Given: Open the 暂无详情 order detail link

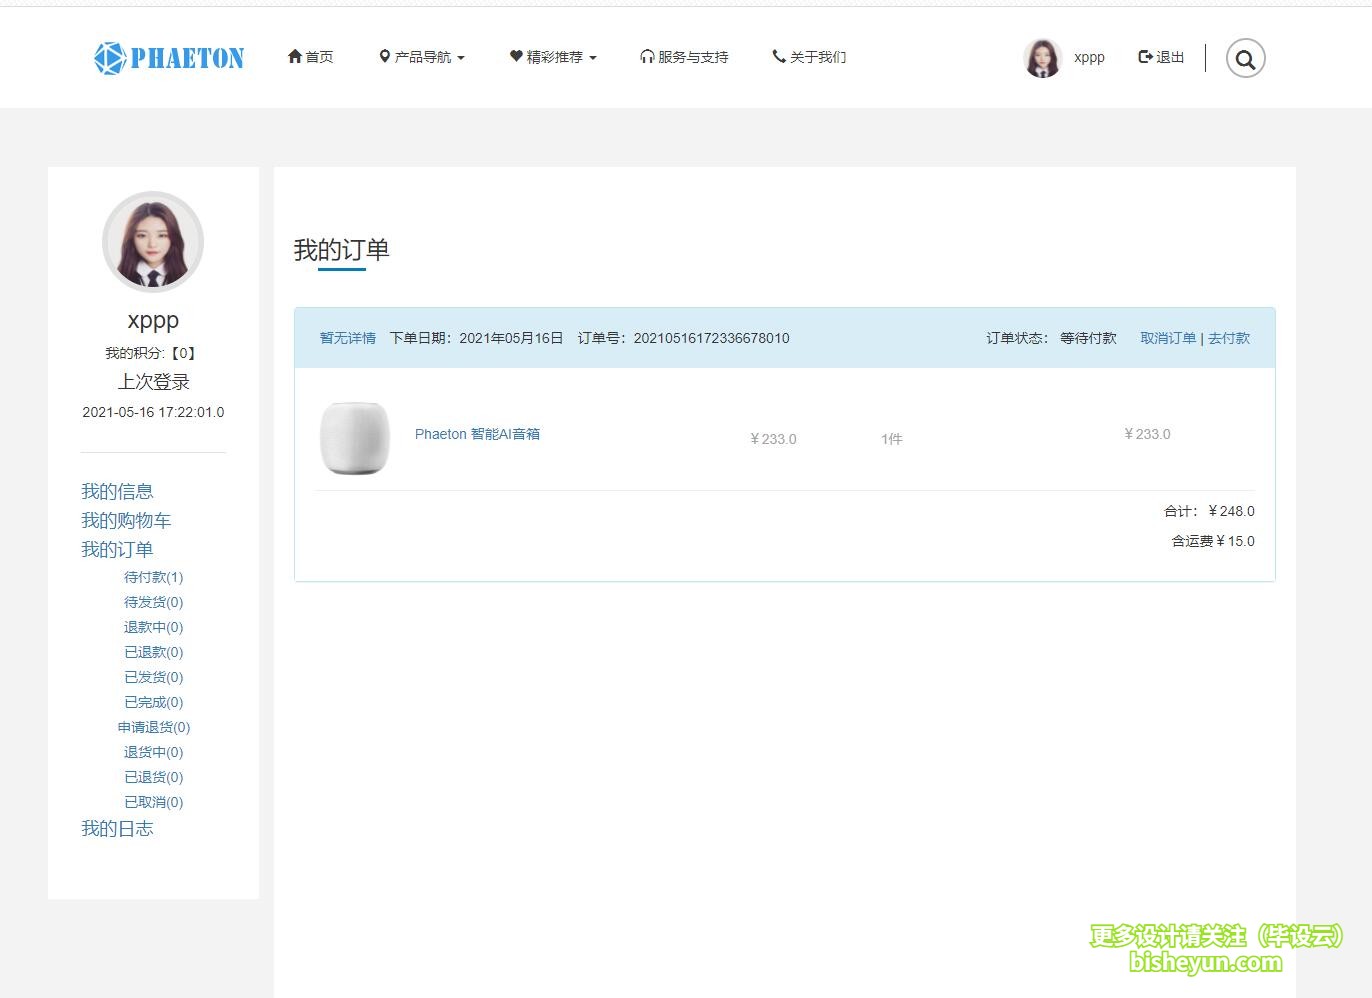Looking at the screenshot, I should pyautogui.click(x=347, y=338).
